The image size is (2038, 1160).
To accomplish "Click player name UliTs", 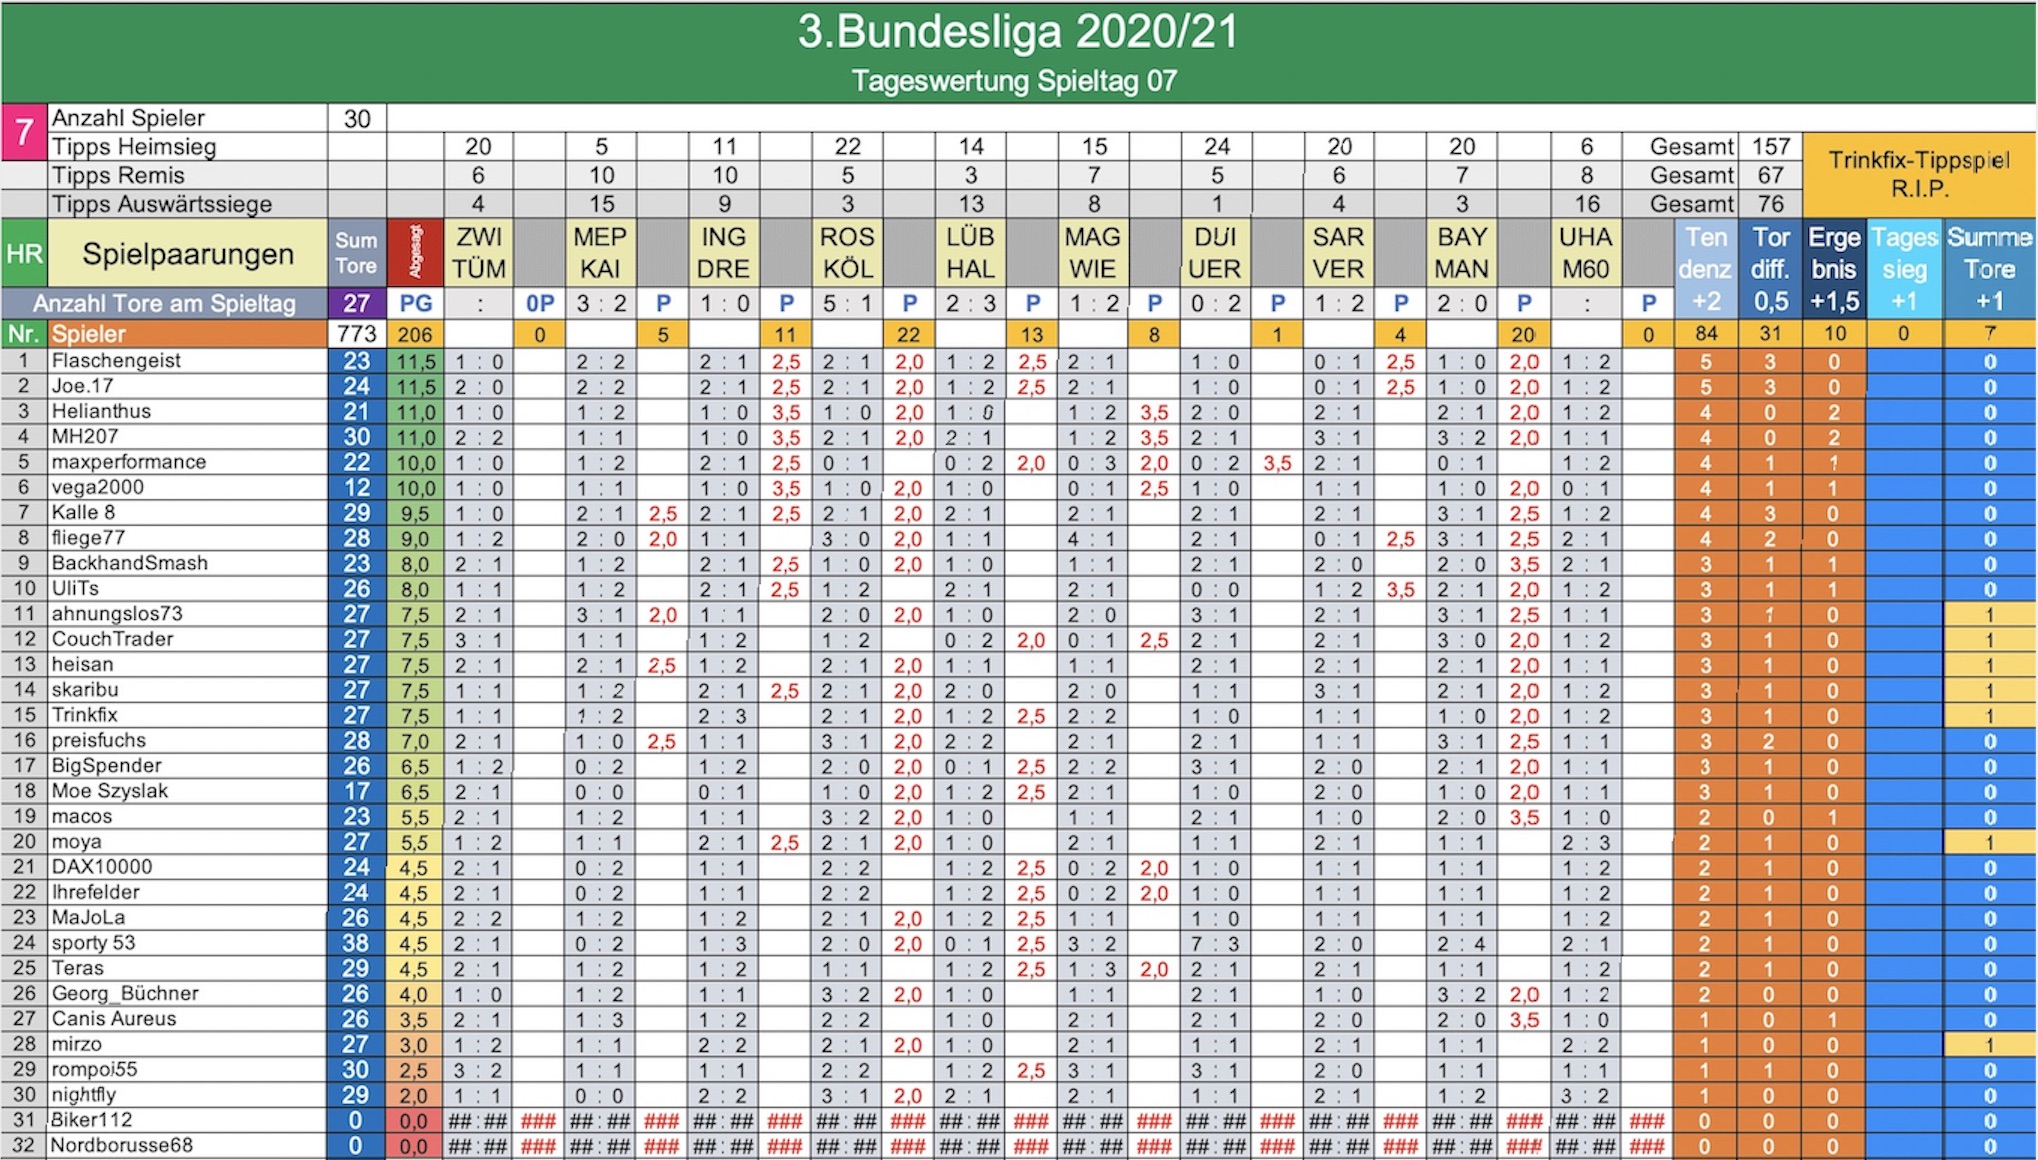I will (x=75, y=588).
